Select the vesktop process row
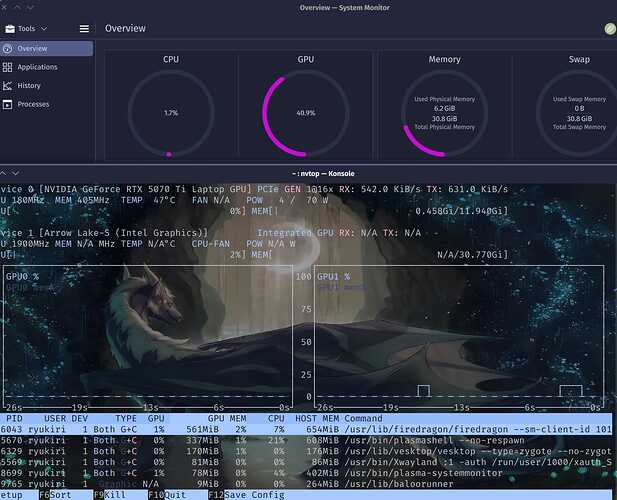 pos(306,451)
